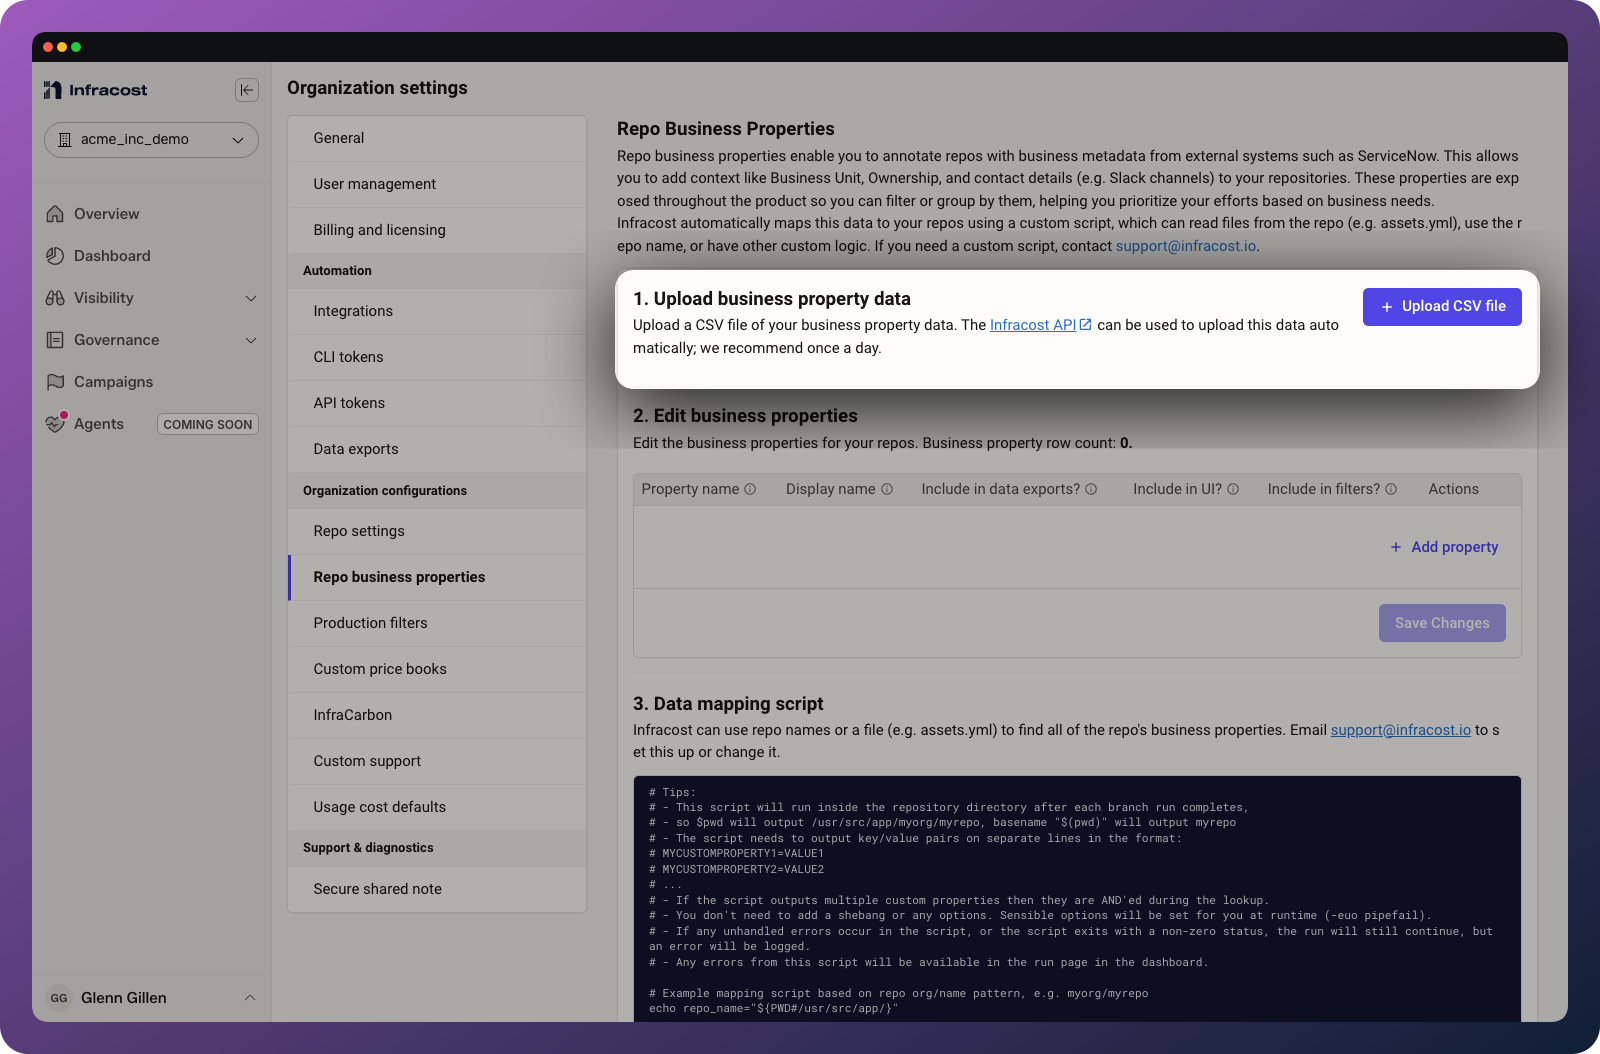Click info icon next to Include in UI
This screenshot has width=1600, height=1054.
(1233, 489)
